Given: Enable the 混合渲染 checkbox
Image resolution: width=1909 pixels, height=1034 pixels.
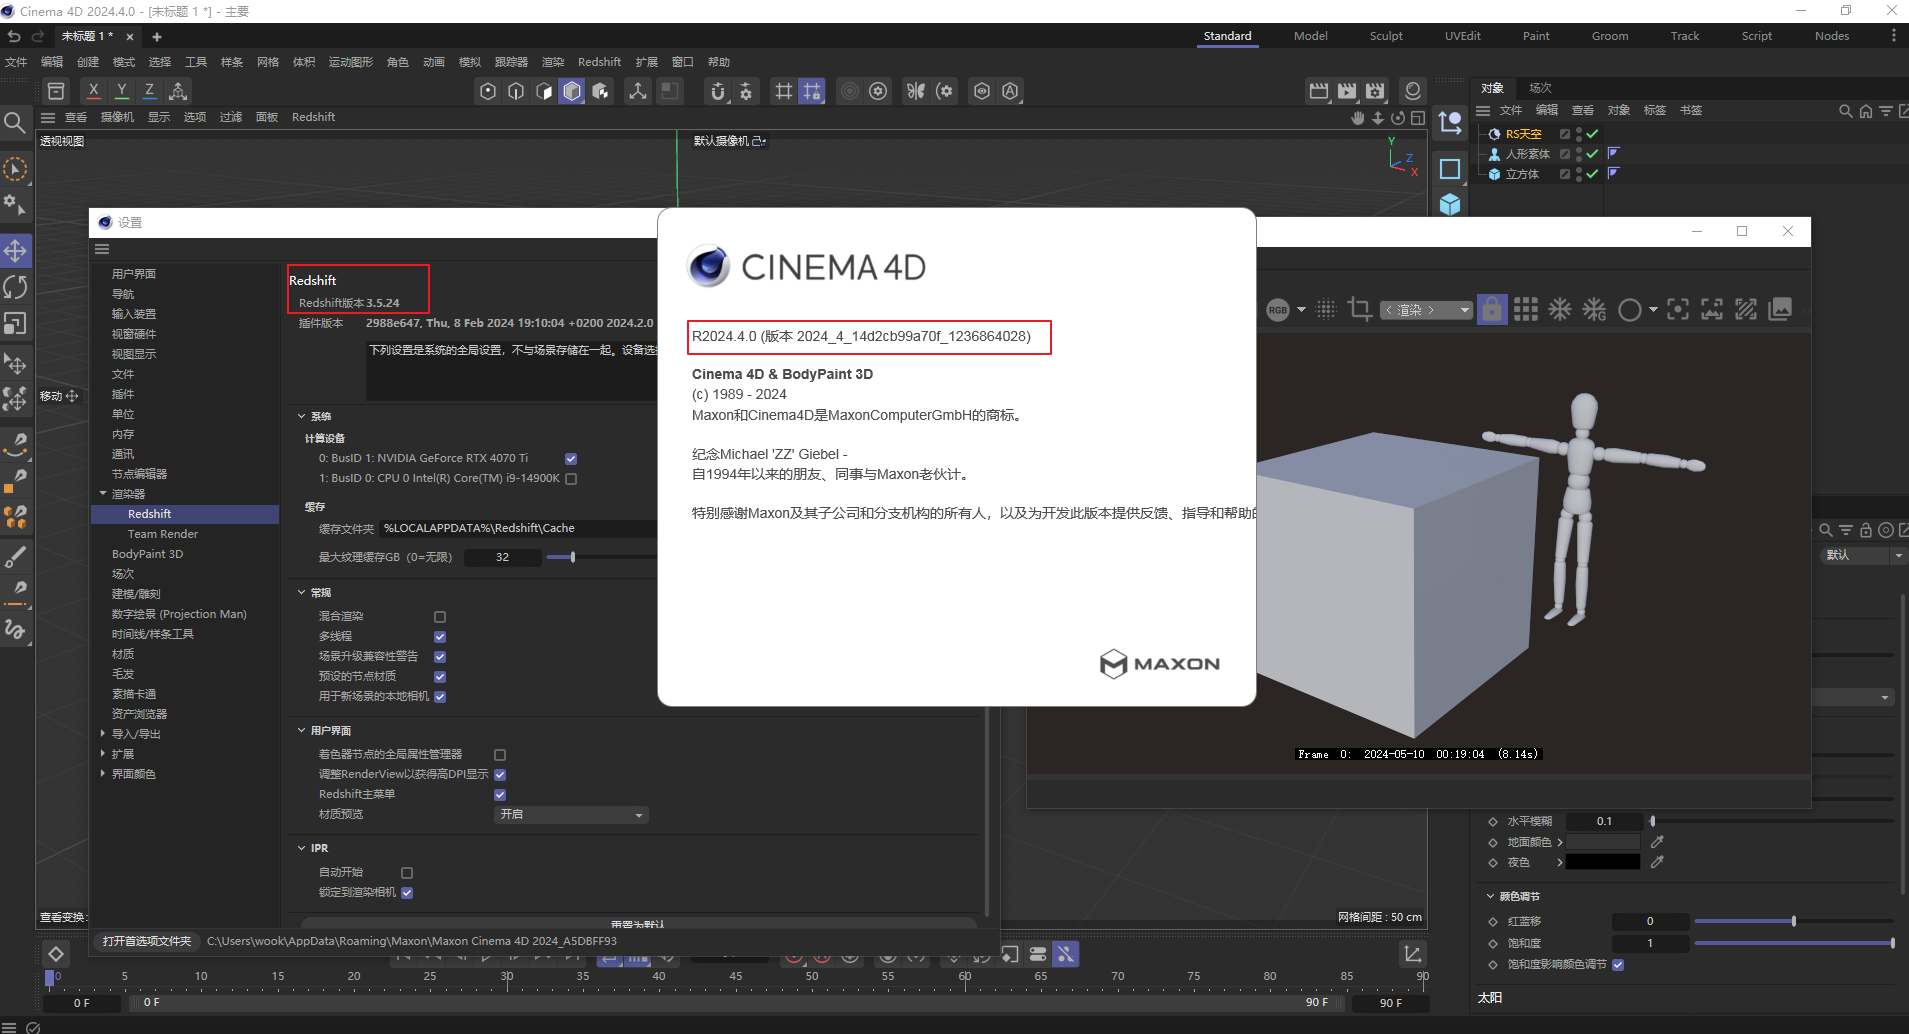Looking at the screenshot, I should [440, 617].
